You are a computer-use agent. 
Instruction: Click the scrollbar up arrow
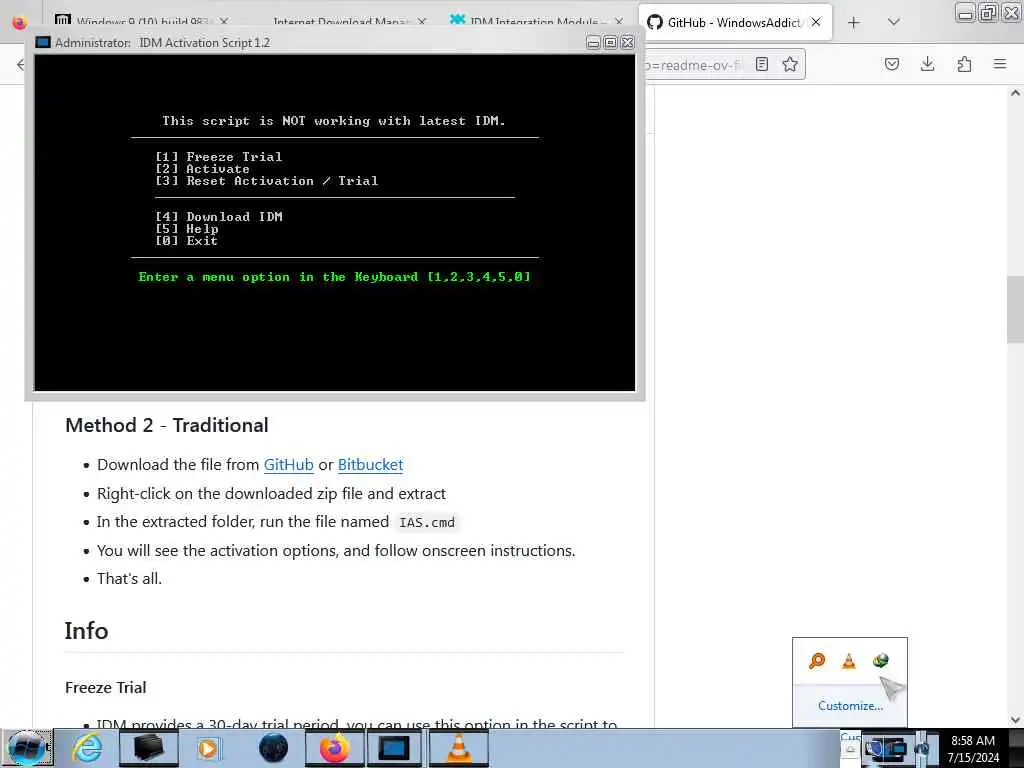click(x=1015, y=93)
